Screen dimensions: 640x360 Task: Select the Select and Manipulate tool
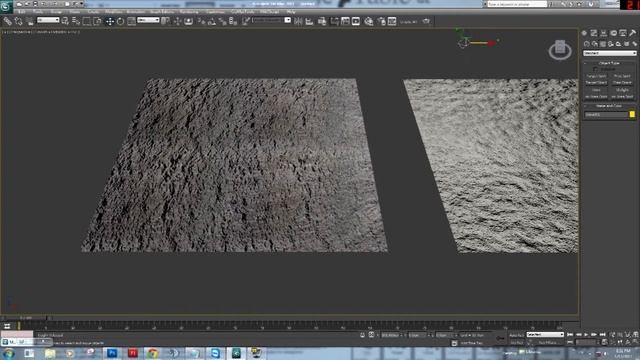pos(177,21)
